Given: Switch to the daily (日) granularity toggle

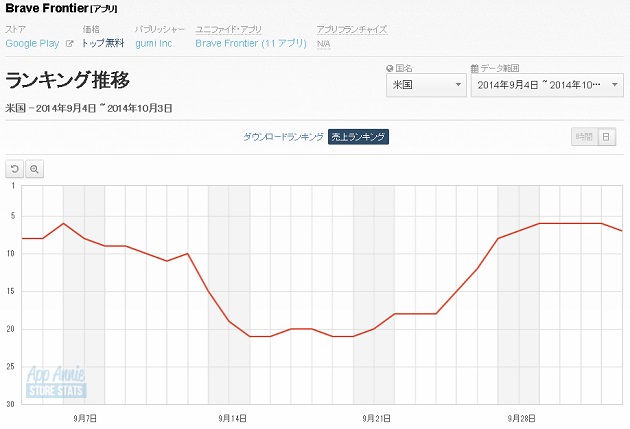Looking at the screenshot, I should point(606,137).
